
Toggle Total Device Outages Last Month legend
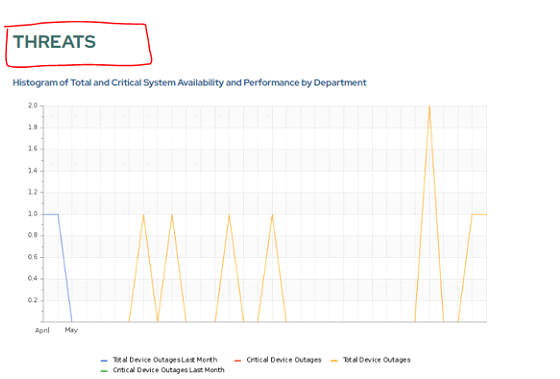click(165, 360)
